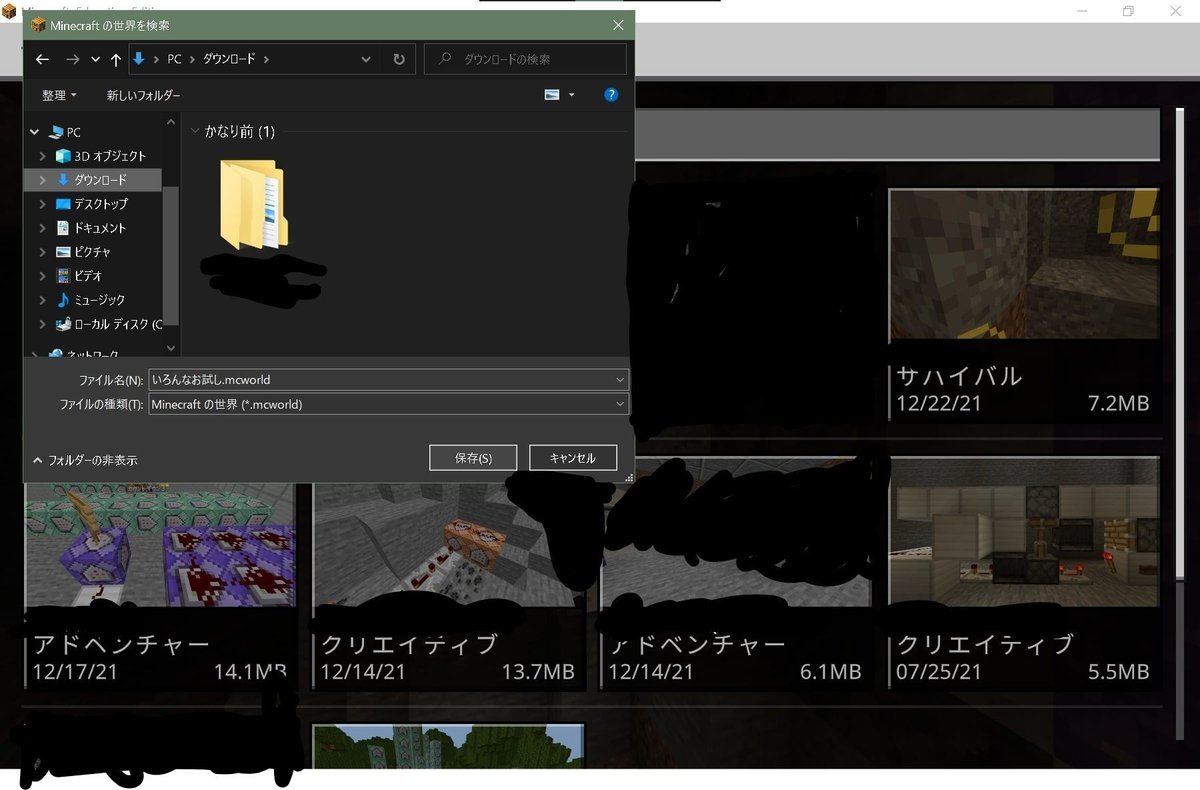Screen dimensions: 1200x790
Task: Open view options dropdown arrow
Action: (572, 95)
